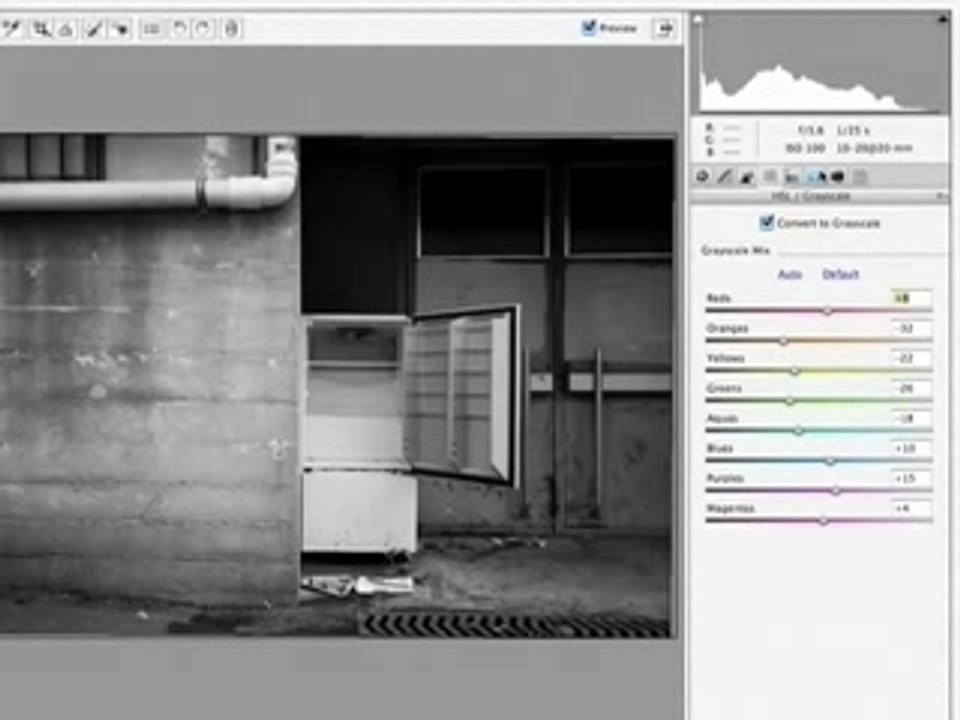The image size is (960, 720).
Task: Click the Aquas value input field
Action: pyautogui.click(x=912, y=418)
